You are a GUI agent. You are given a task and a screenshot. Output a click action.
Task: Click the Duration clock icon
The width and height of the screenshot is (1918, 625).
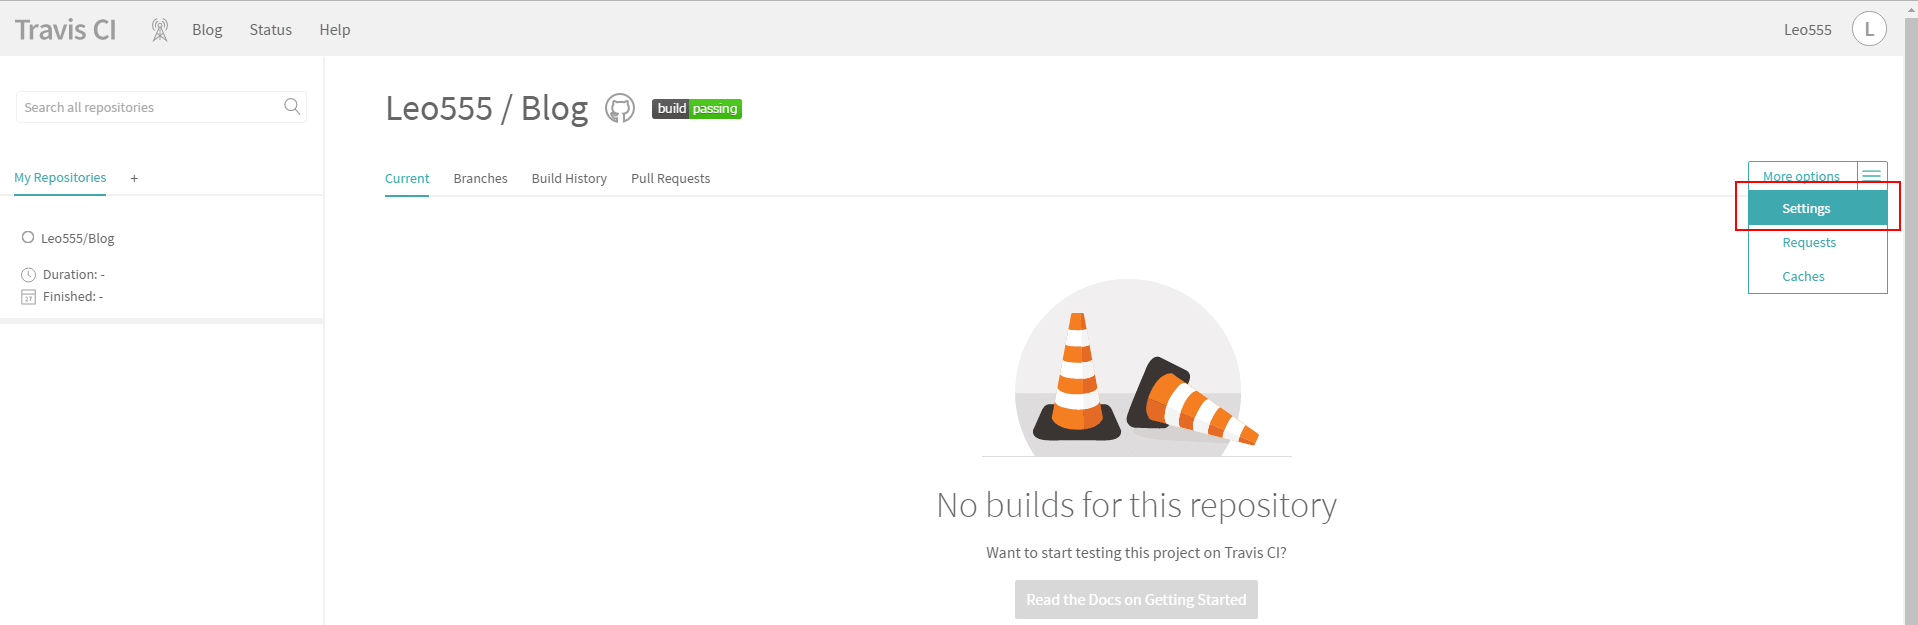pyautogui.click(x=28, y=274)
